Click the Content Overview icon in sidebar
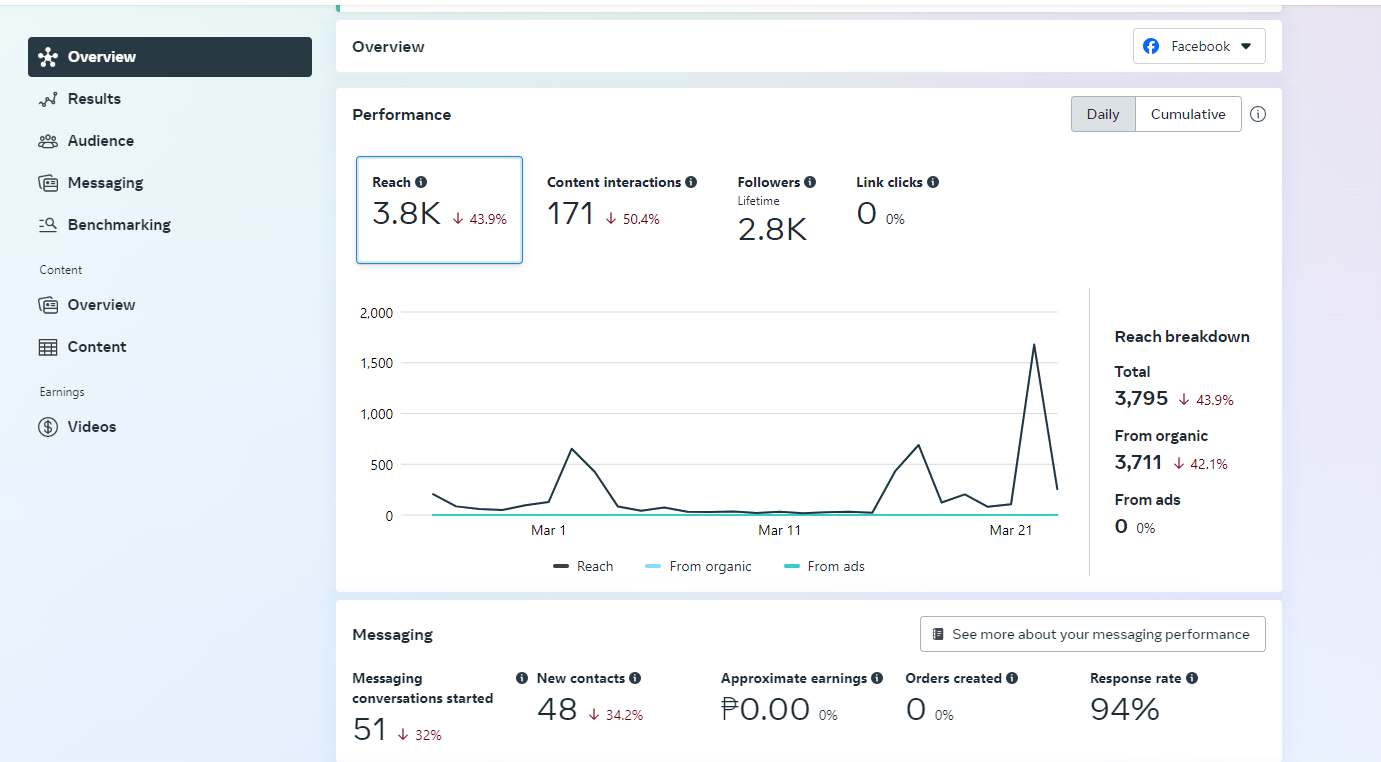The width and height of the screenshot is (1381, 762). point(48,305)
